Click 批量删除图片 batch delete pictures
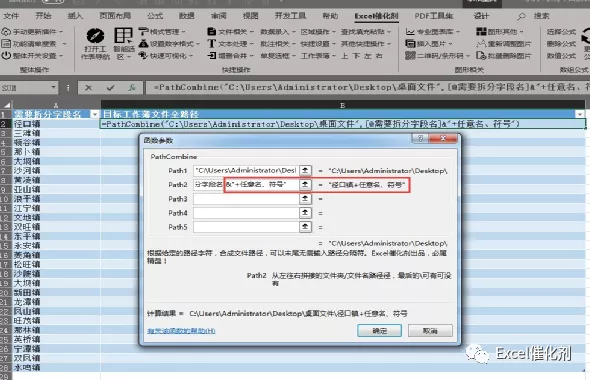590x380 pixels. pos(503,56)
